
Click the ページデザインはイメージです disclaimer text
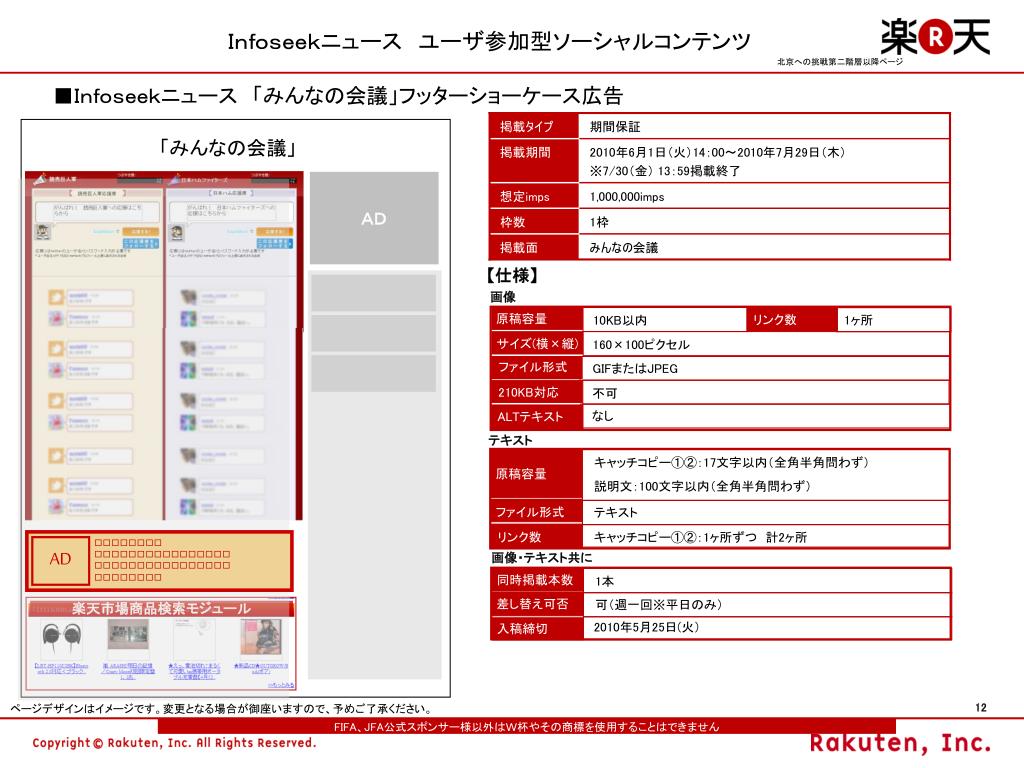[221, 709]
